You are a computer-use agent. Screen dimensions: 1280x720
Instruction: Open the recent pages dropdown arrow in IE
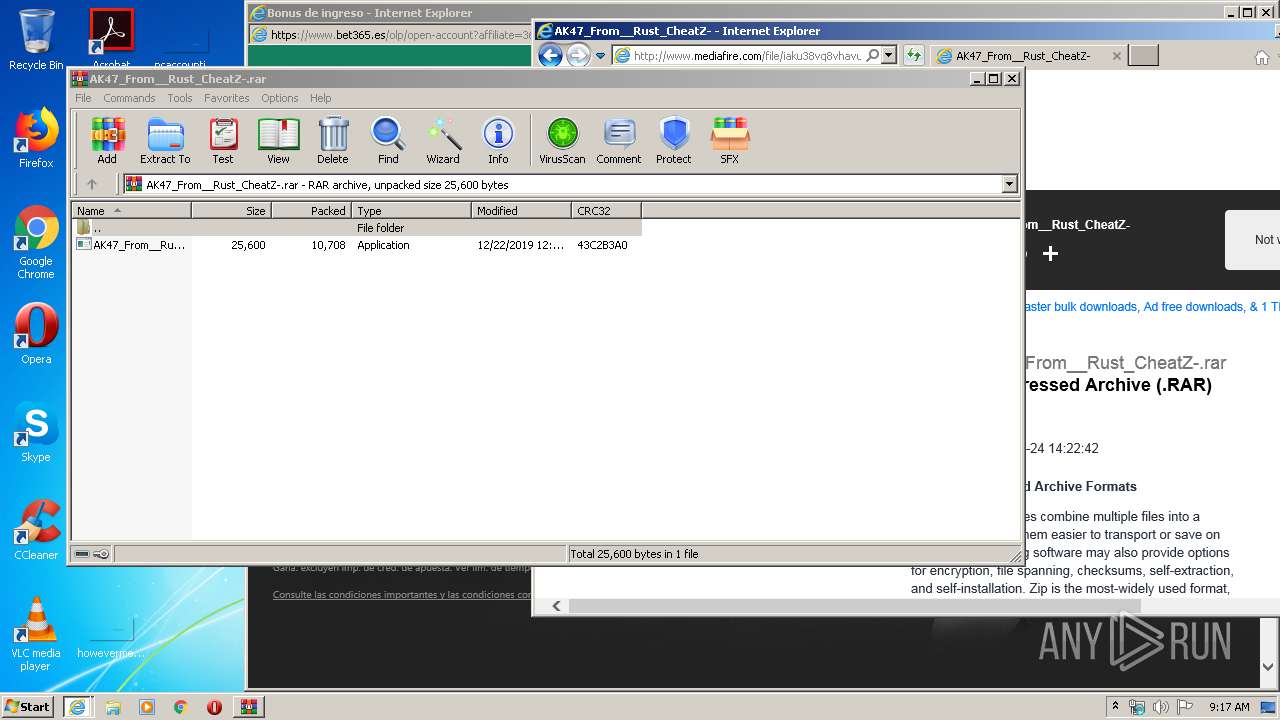(600, 56)
